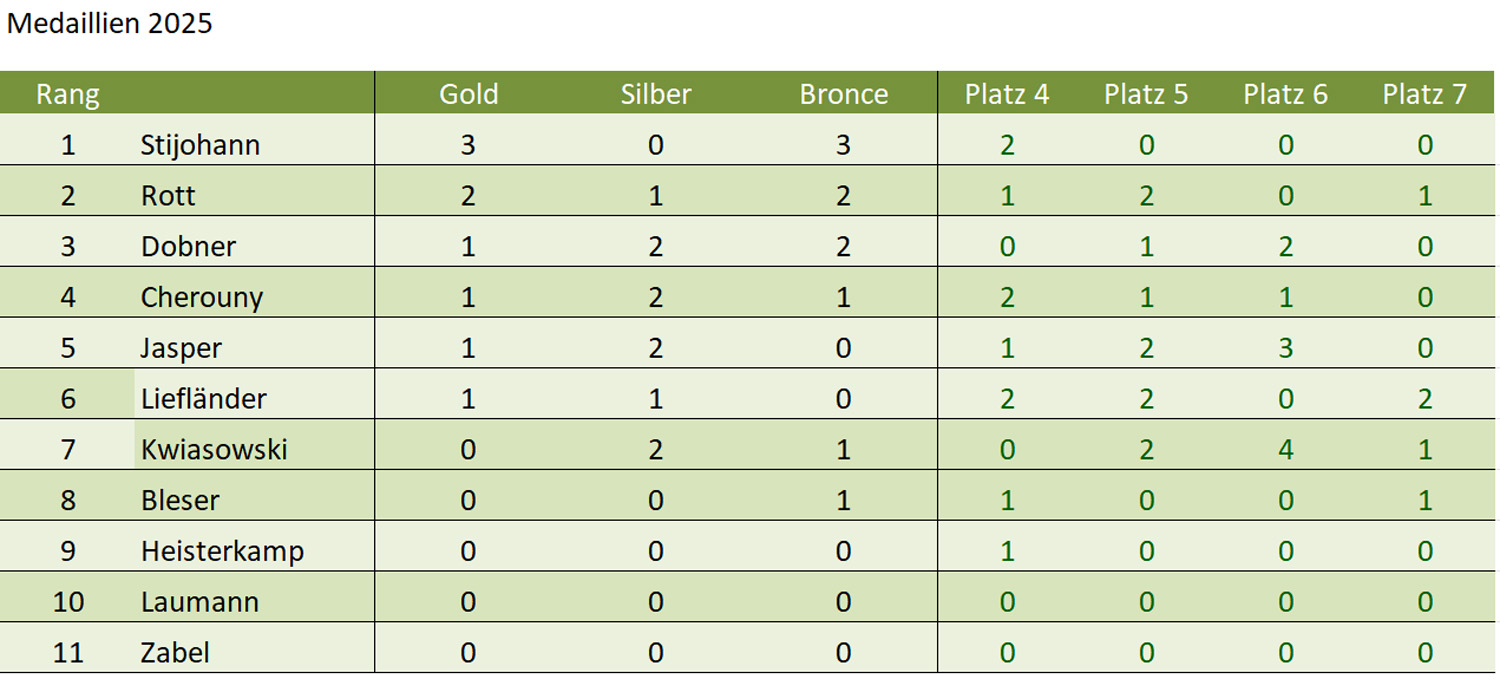Viewport: 1500px width, 679px height.
Task: Select Bleser's Bronce value 1
Action: coord(843,501)
